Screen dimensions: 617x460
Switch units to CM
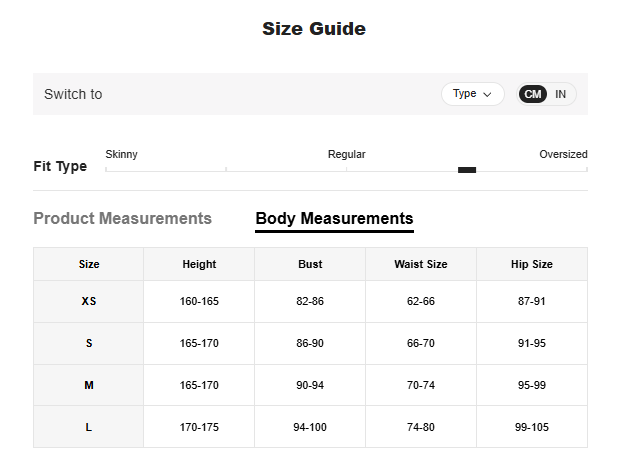pyautogui.click(x=533, y=94)
